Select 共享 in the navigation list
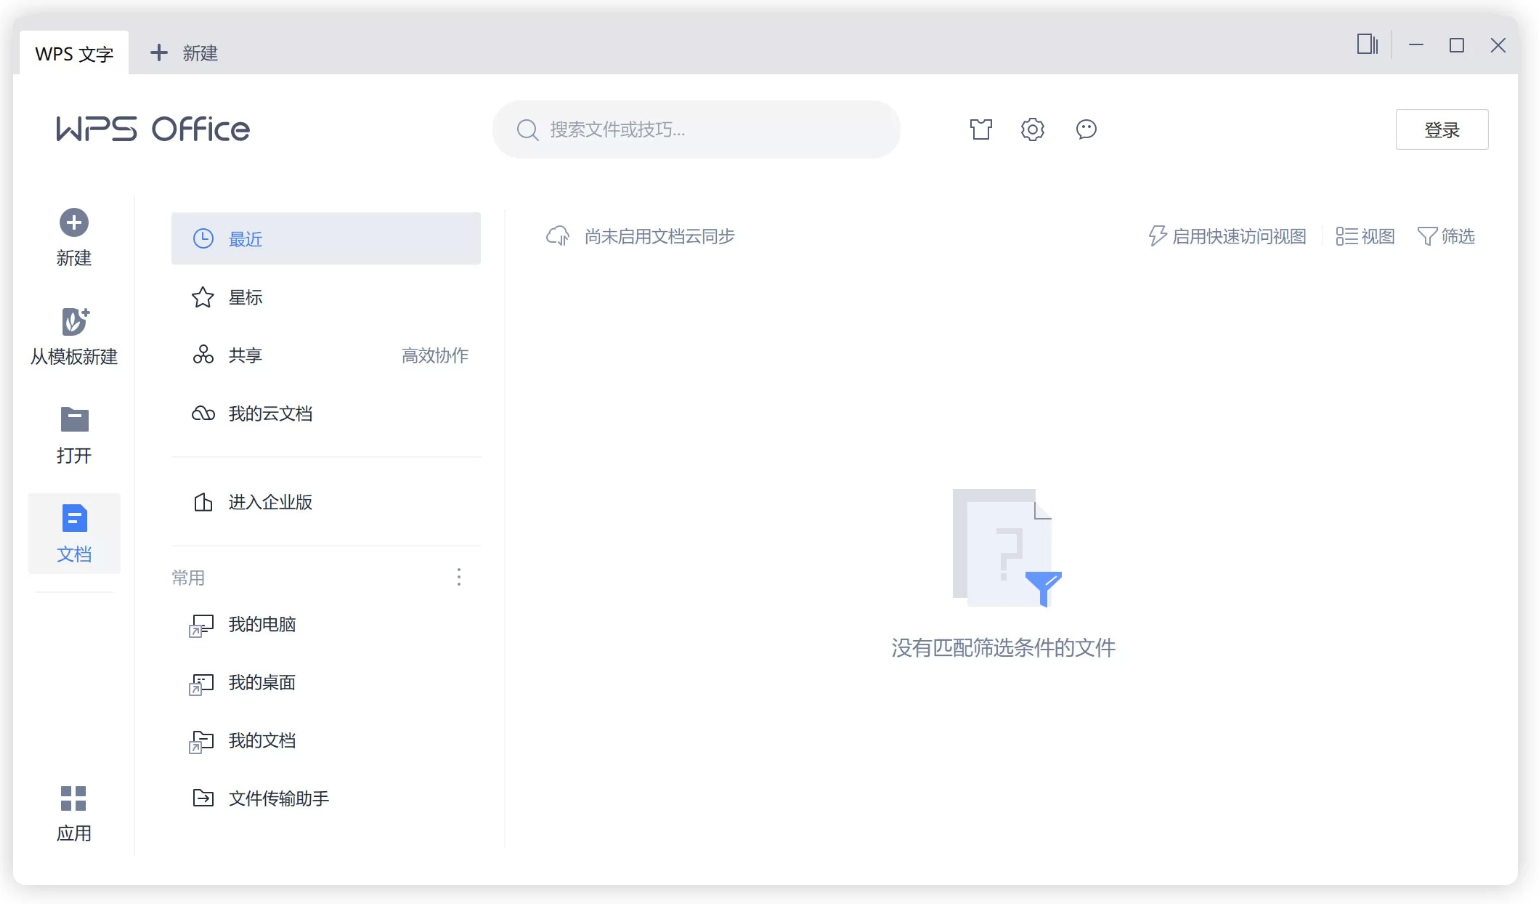Viewport: 1540px width, 904px height. pyautogui.click(x=326, y=355)
